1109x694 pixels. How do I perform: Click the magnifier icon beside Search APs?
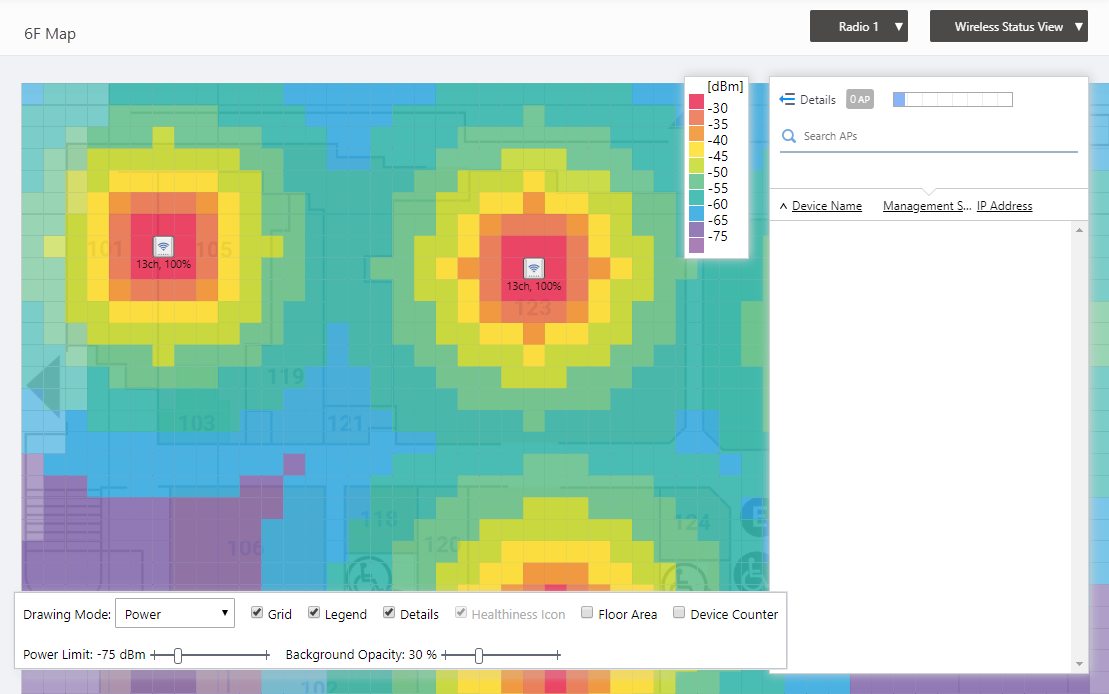(789, 136)
